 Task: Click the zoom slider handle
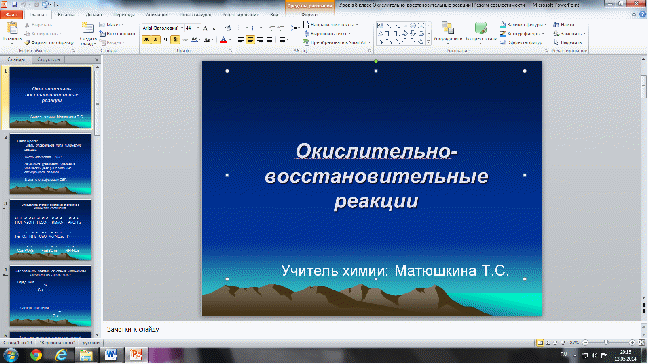(606, 343)
